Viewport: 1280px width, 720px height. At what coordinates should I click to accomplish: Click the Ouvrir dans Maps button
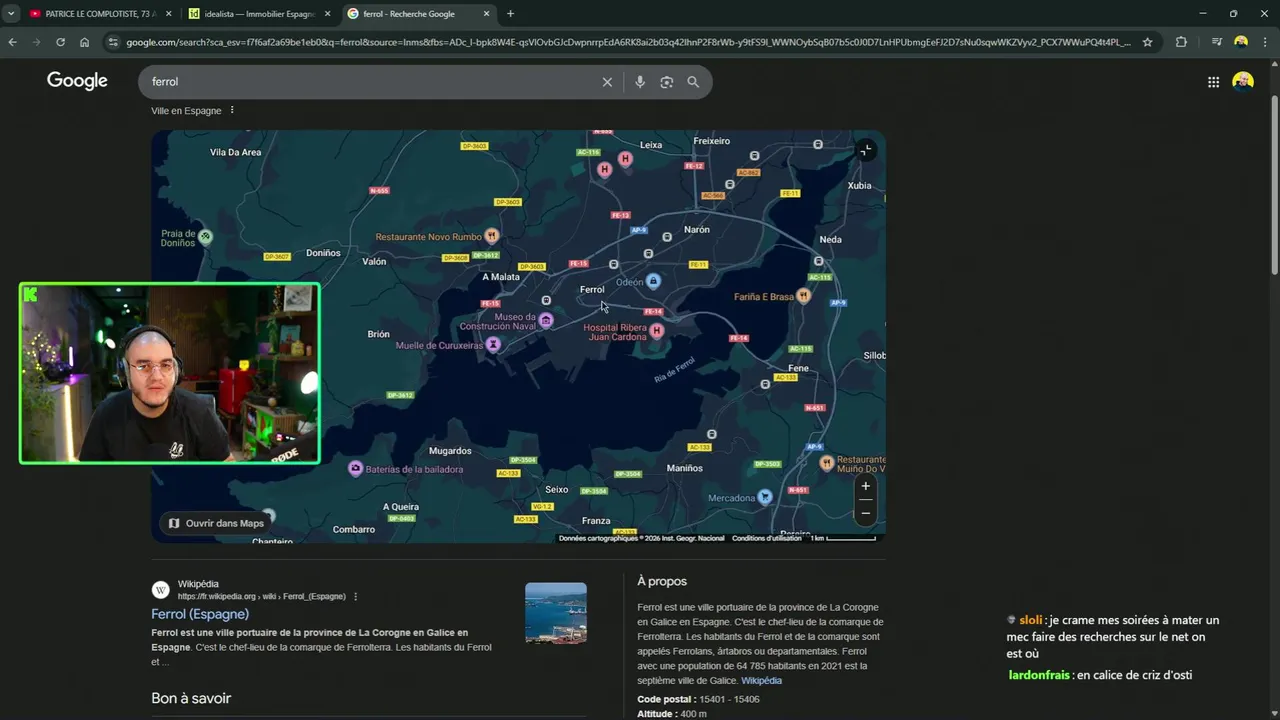[215, 523]
